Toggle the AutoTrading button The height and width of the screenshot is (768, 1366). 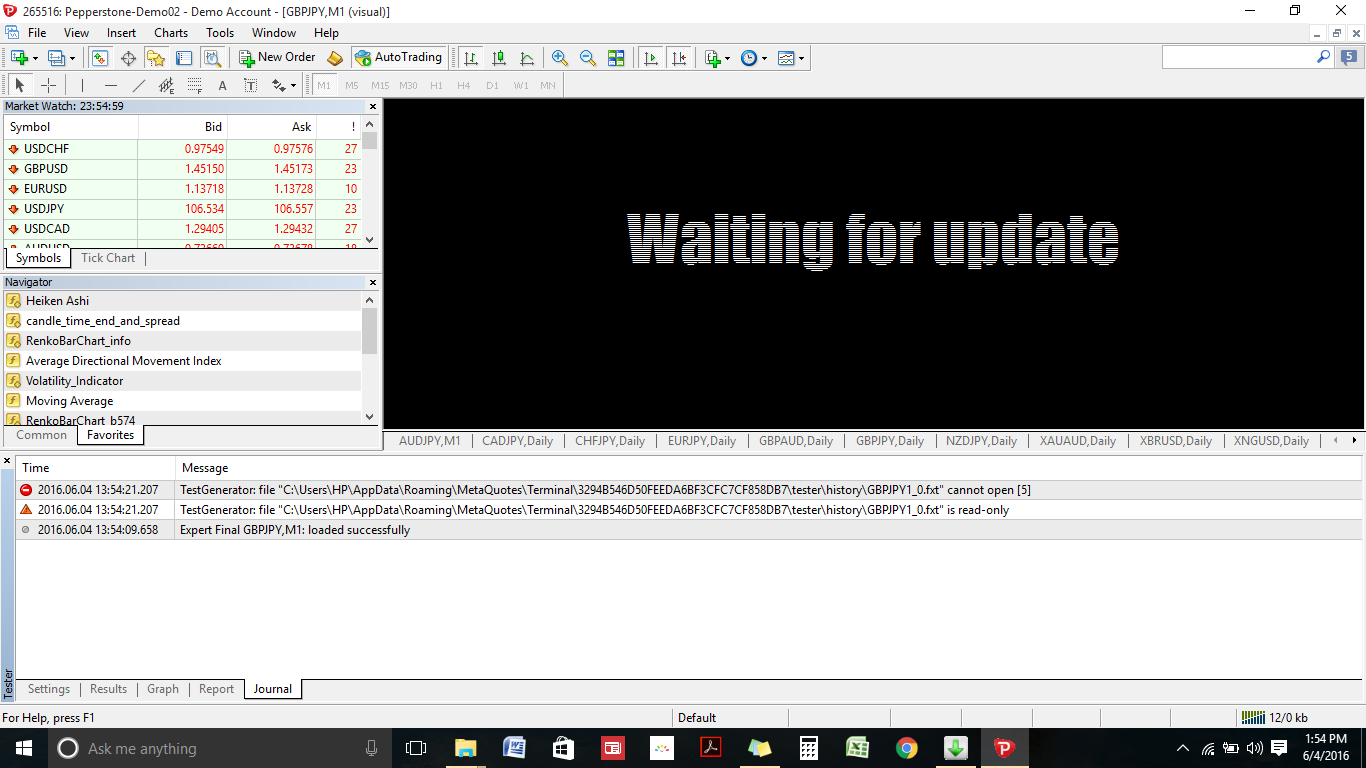399,58
